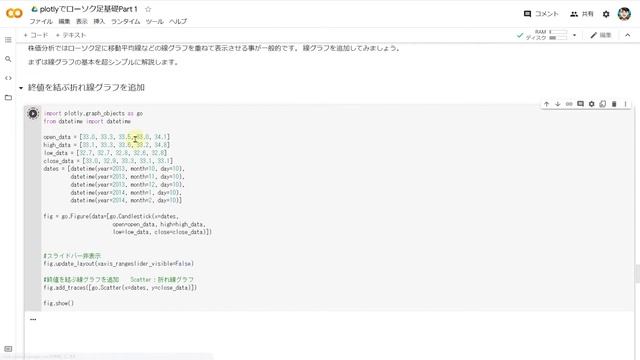This screenshot has width=640, height=360.
Task: Open the ファイル menu
Action: pyautogui.click(x=41, y=21)
